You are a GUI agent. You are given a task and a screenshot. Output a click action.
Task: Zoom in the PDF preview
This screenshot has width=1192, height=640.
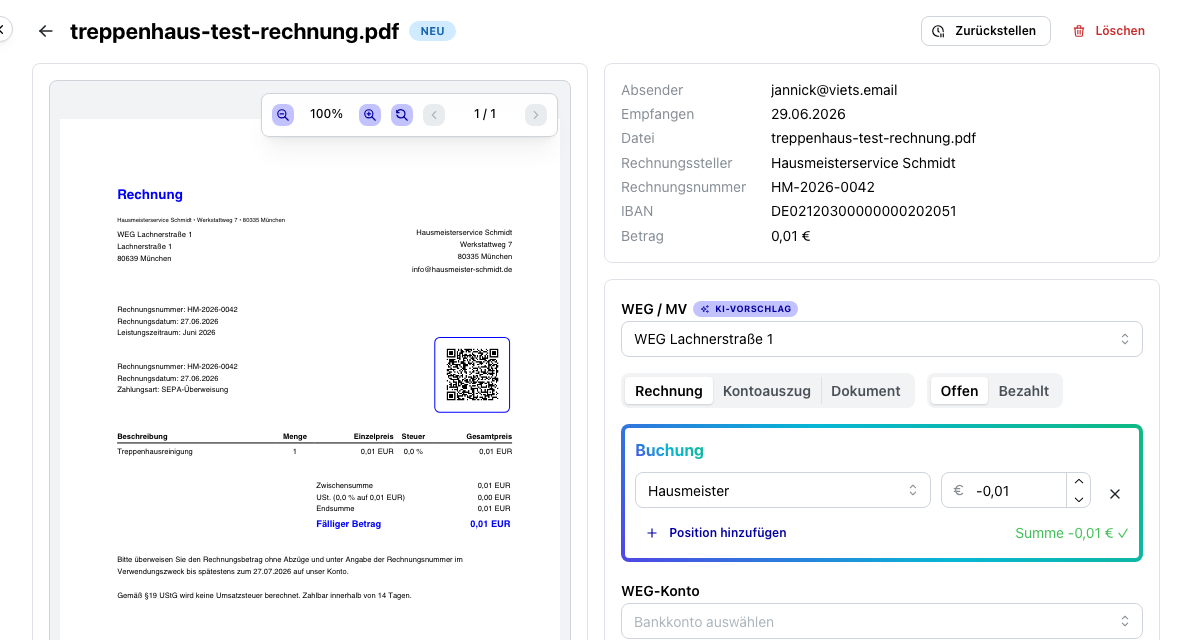click(x=369, y=115)
